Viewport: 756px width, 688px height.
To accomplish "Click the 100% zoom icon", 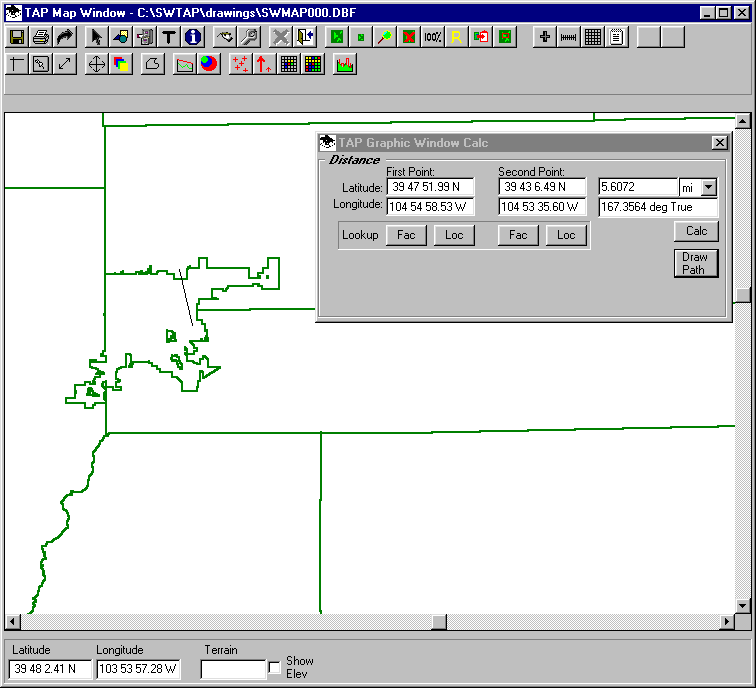I will (432, 37).
